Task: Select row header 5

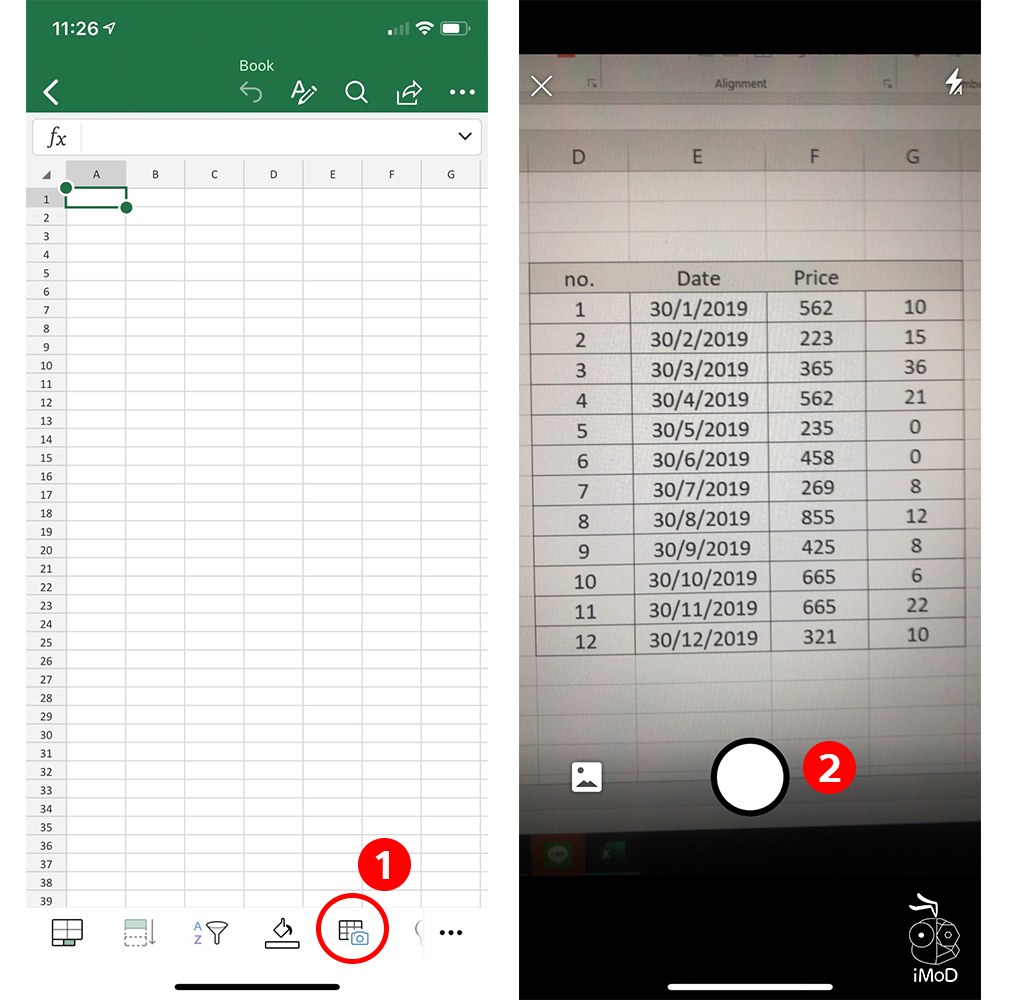Action: [45, 273]
